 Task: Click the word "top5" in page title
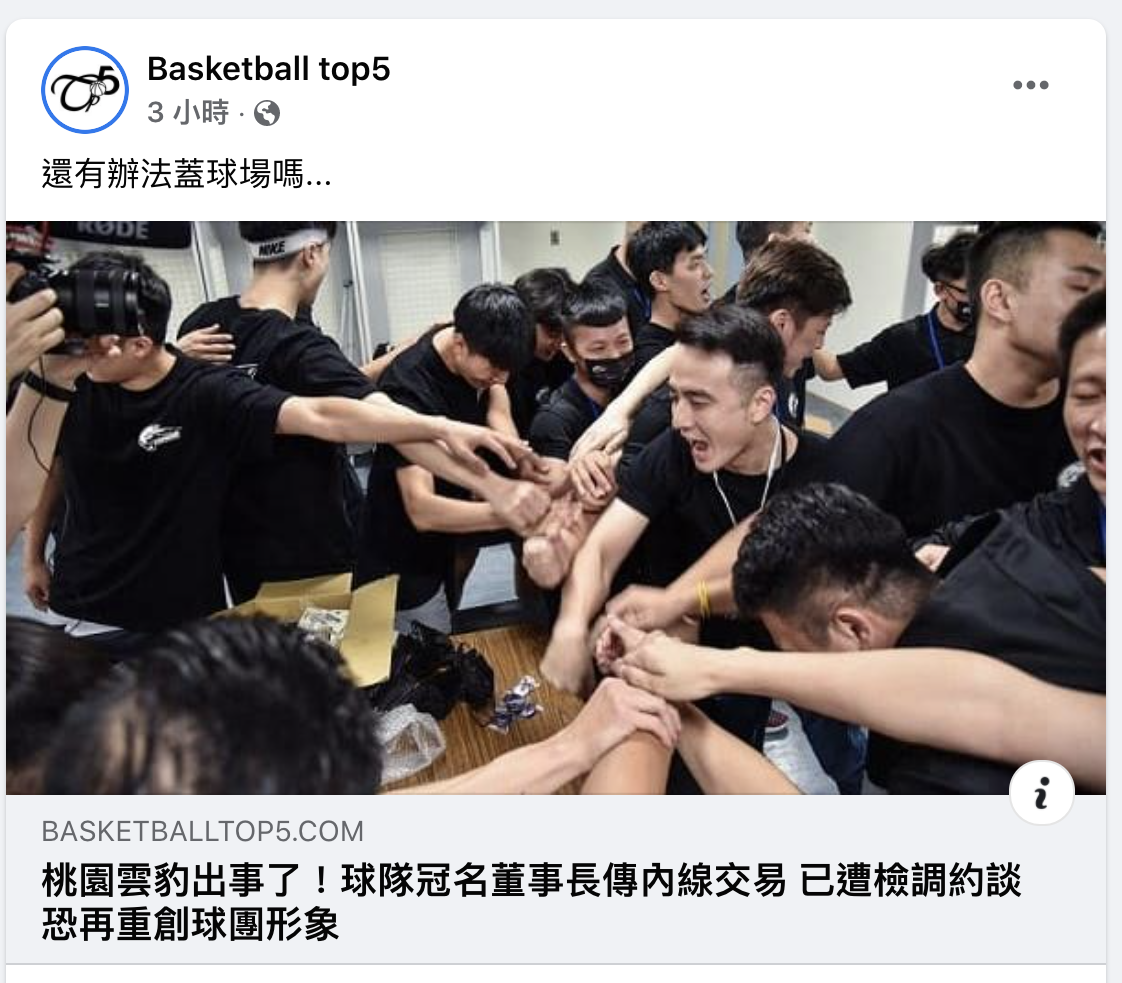tap(354, 70)
